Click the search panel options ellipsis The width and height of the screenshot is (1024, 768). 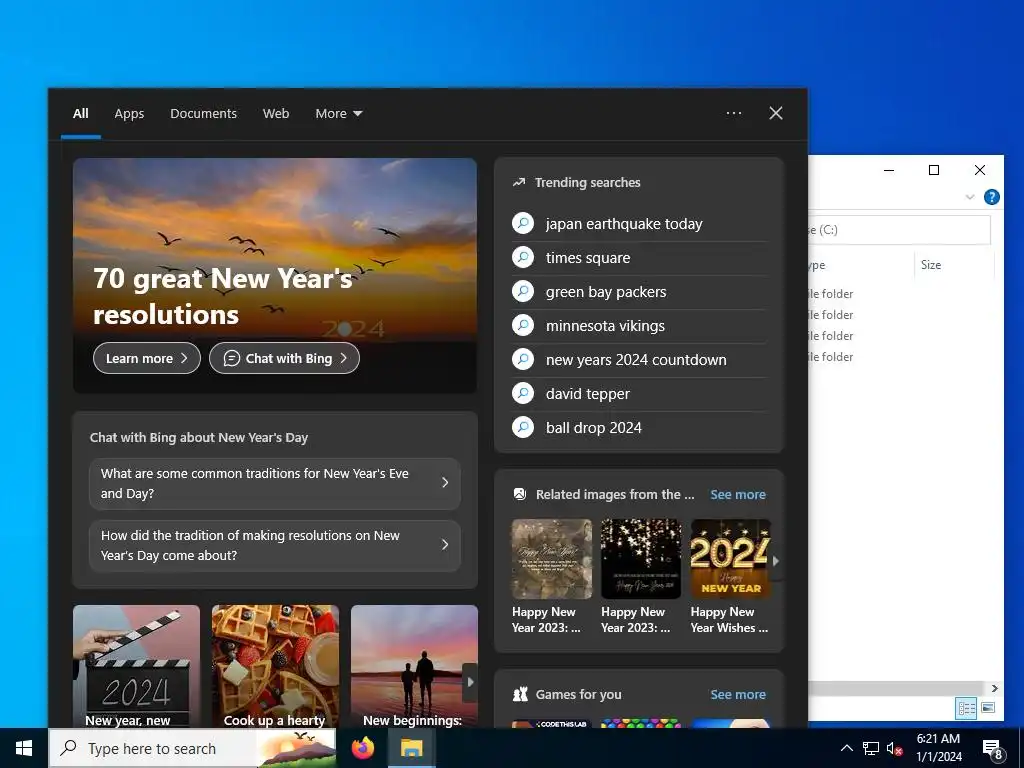(733, 113)
